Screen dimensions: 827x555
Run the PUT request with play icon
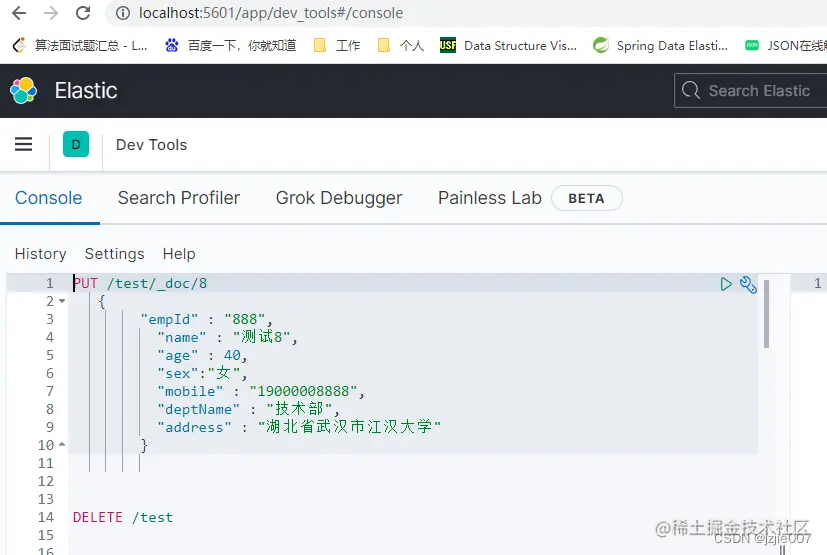click(x=726, y=284)
